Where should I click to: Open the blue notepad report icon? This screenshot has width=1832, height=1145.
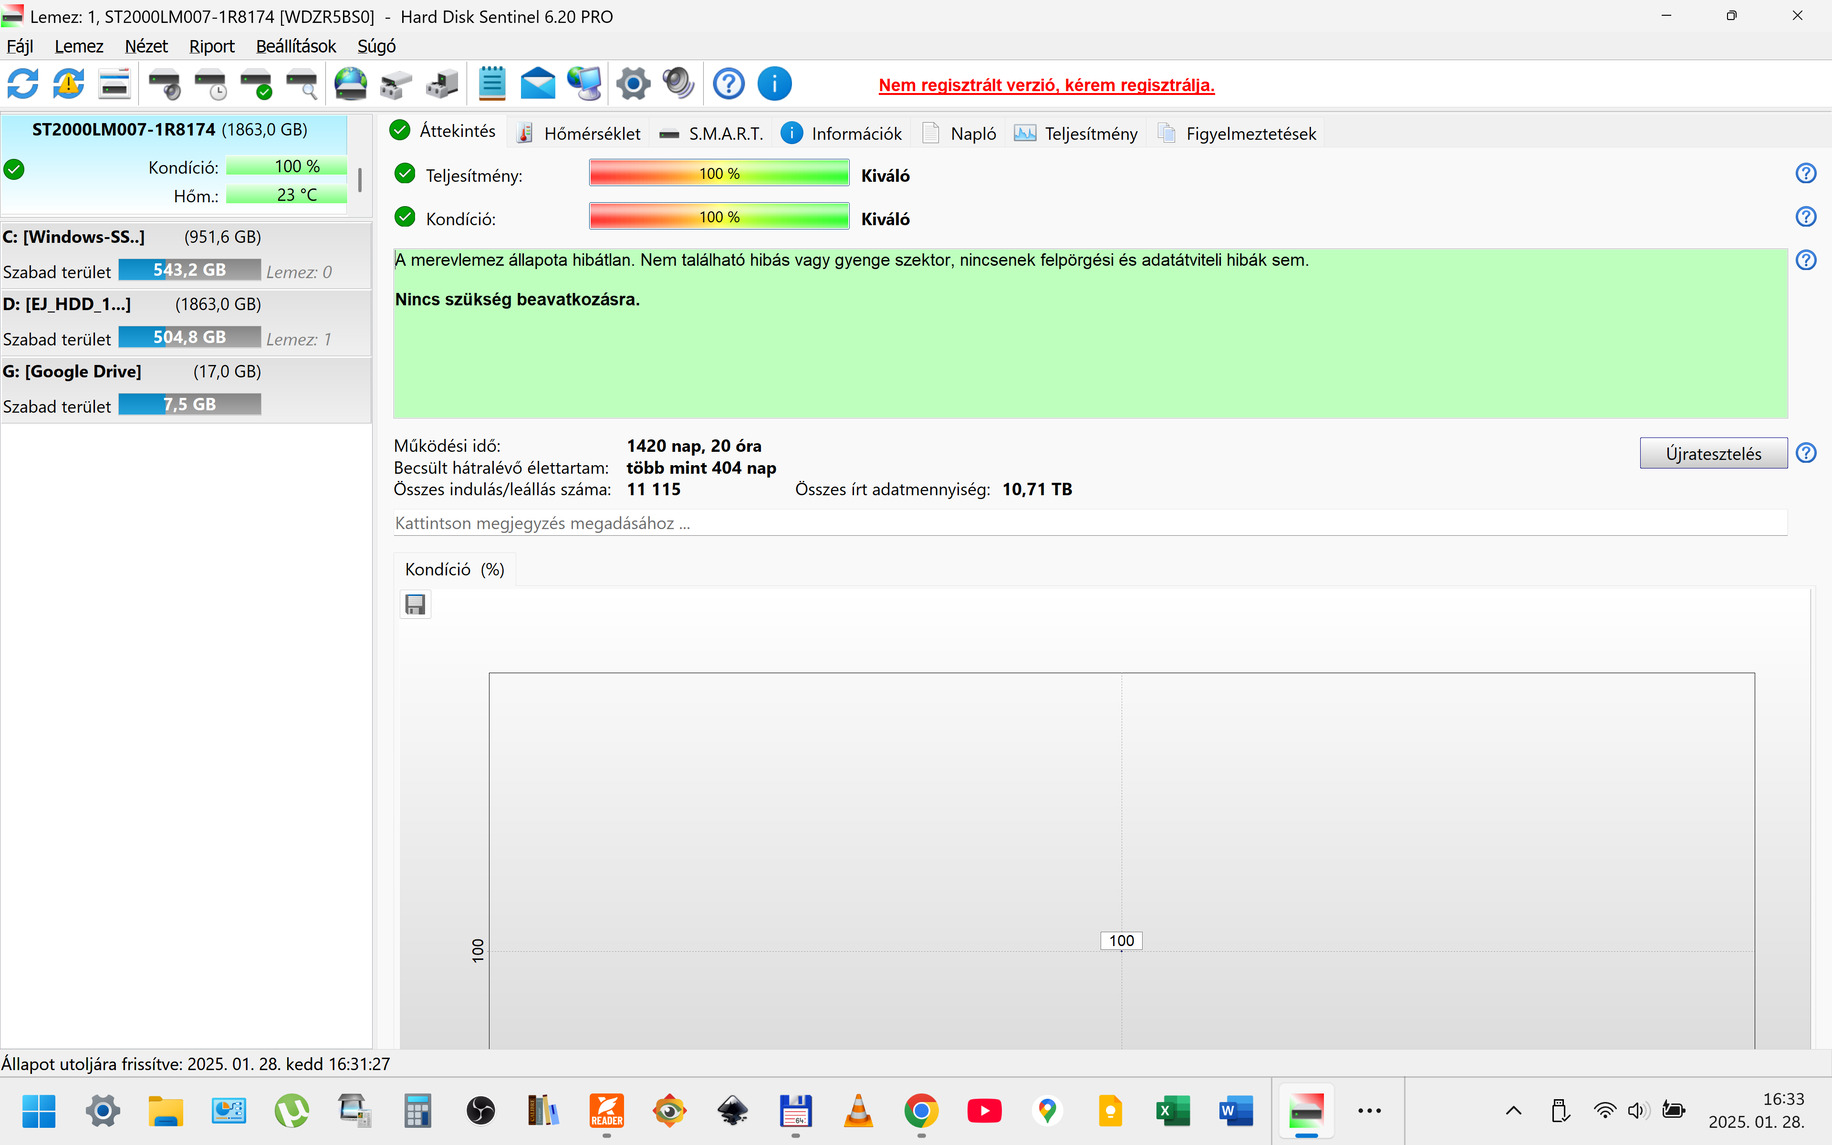pos(492,84)
